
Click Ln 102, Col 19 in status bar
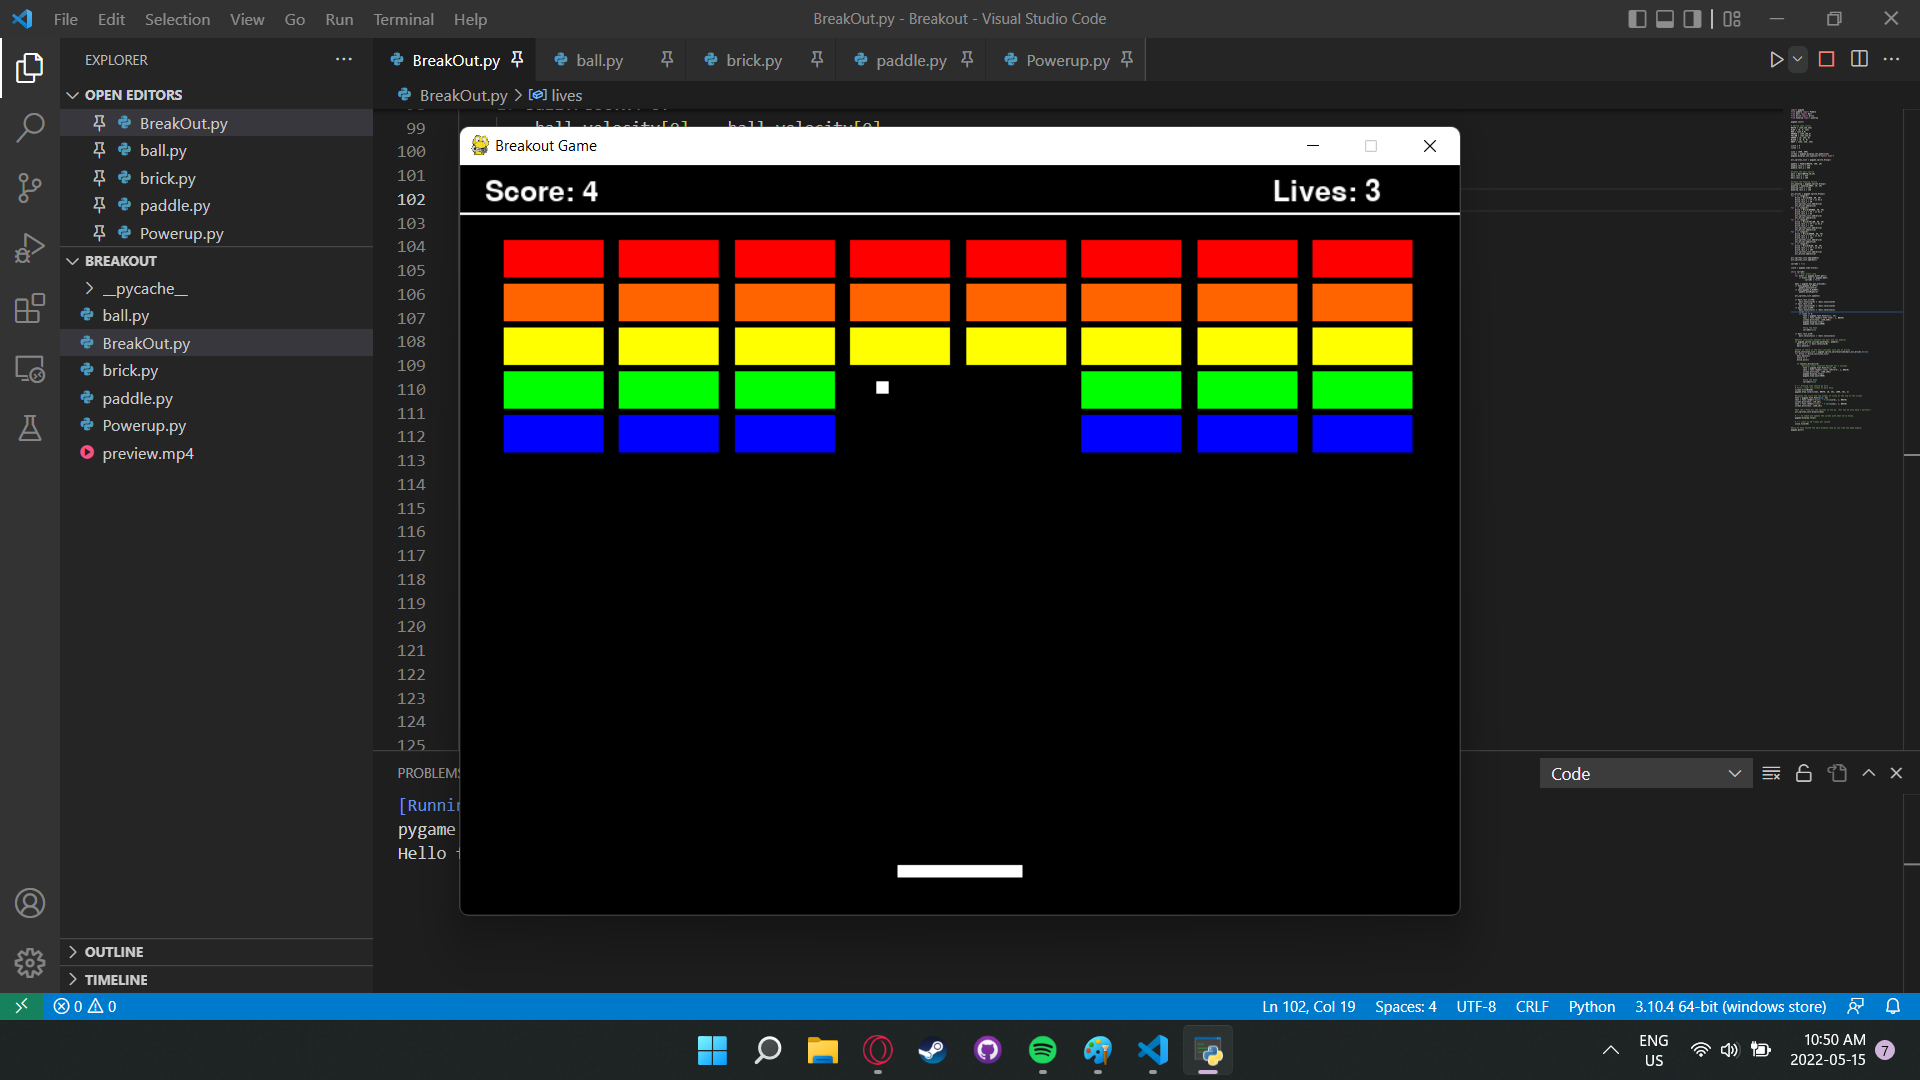click(x=1308, y=1006)
